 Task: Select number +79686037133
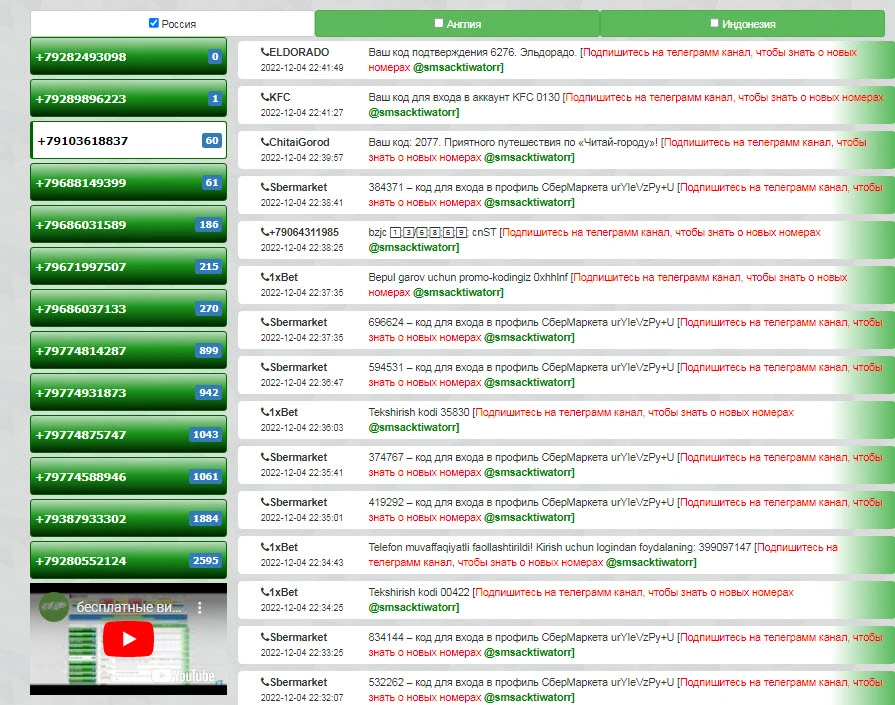[128, 308]
